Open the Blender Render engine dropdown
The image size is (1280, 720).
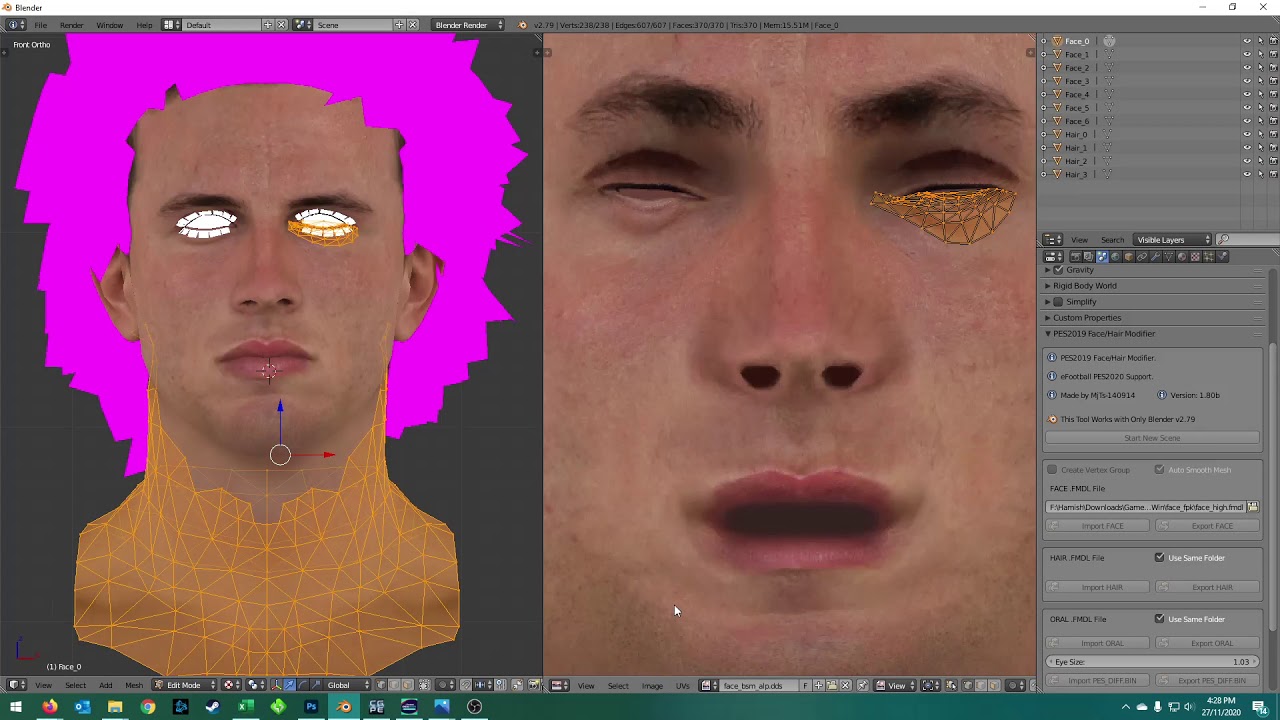coord(468,25)
